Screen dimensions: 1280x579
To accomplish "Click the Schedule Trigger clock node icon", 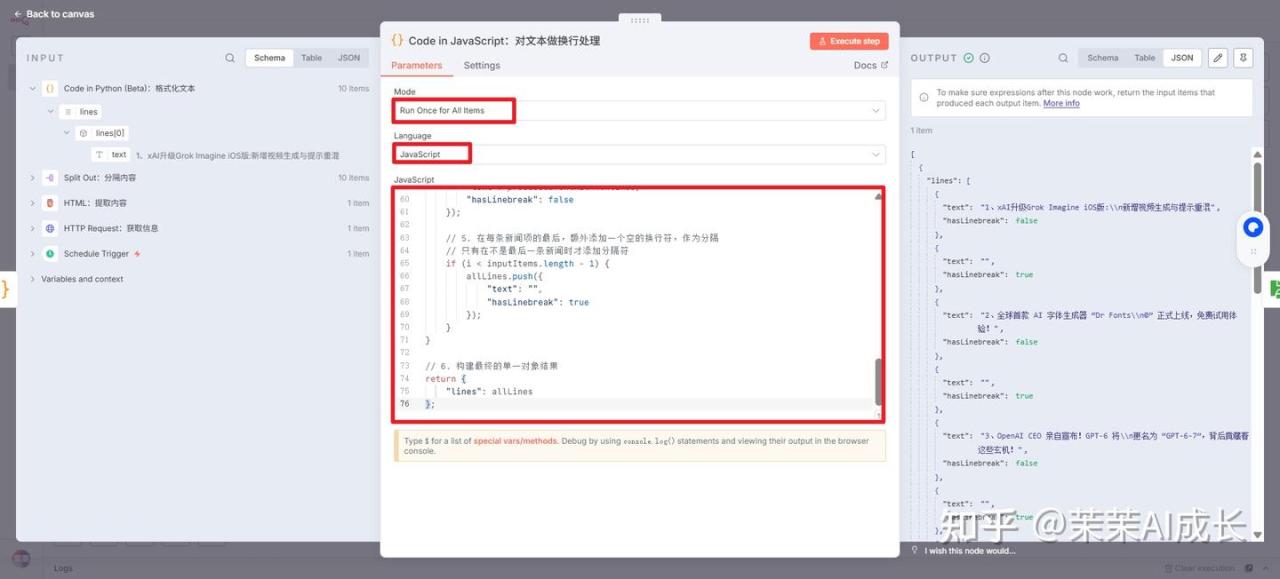I will click(x=50, y=254).
